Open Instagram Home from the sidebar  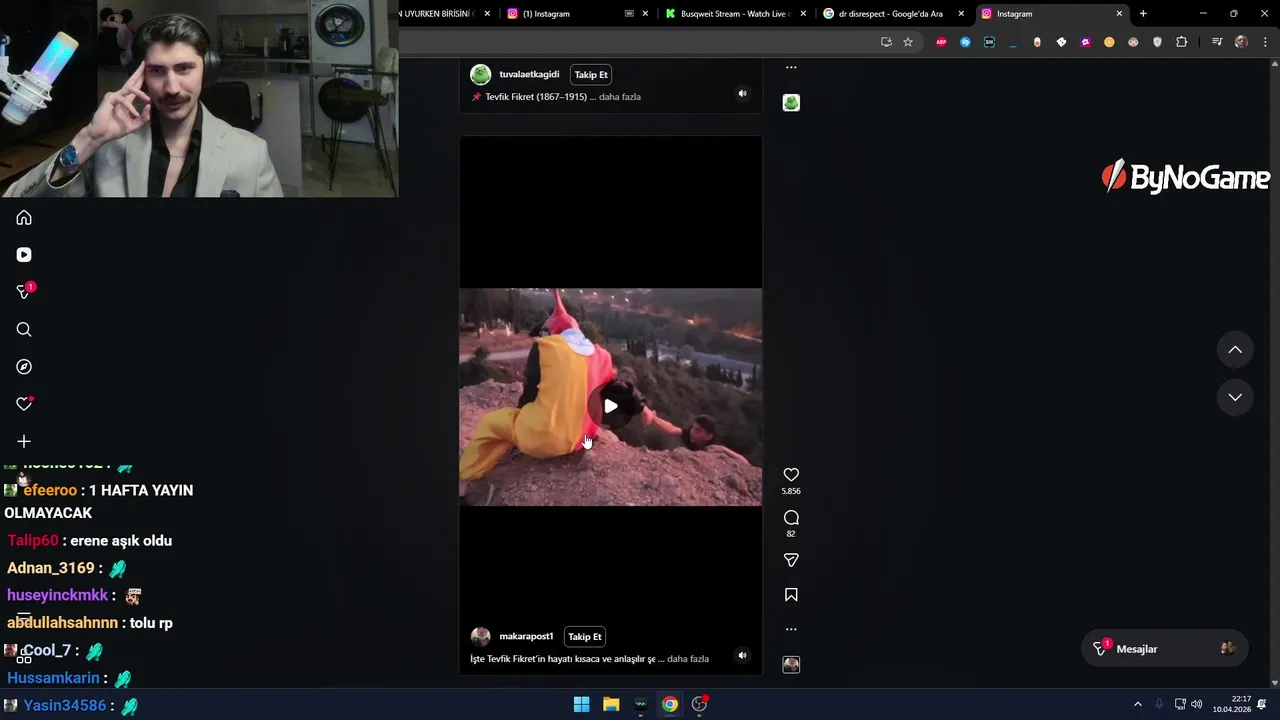pyautogui.click(x=24, y=218)
